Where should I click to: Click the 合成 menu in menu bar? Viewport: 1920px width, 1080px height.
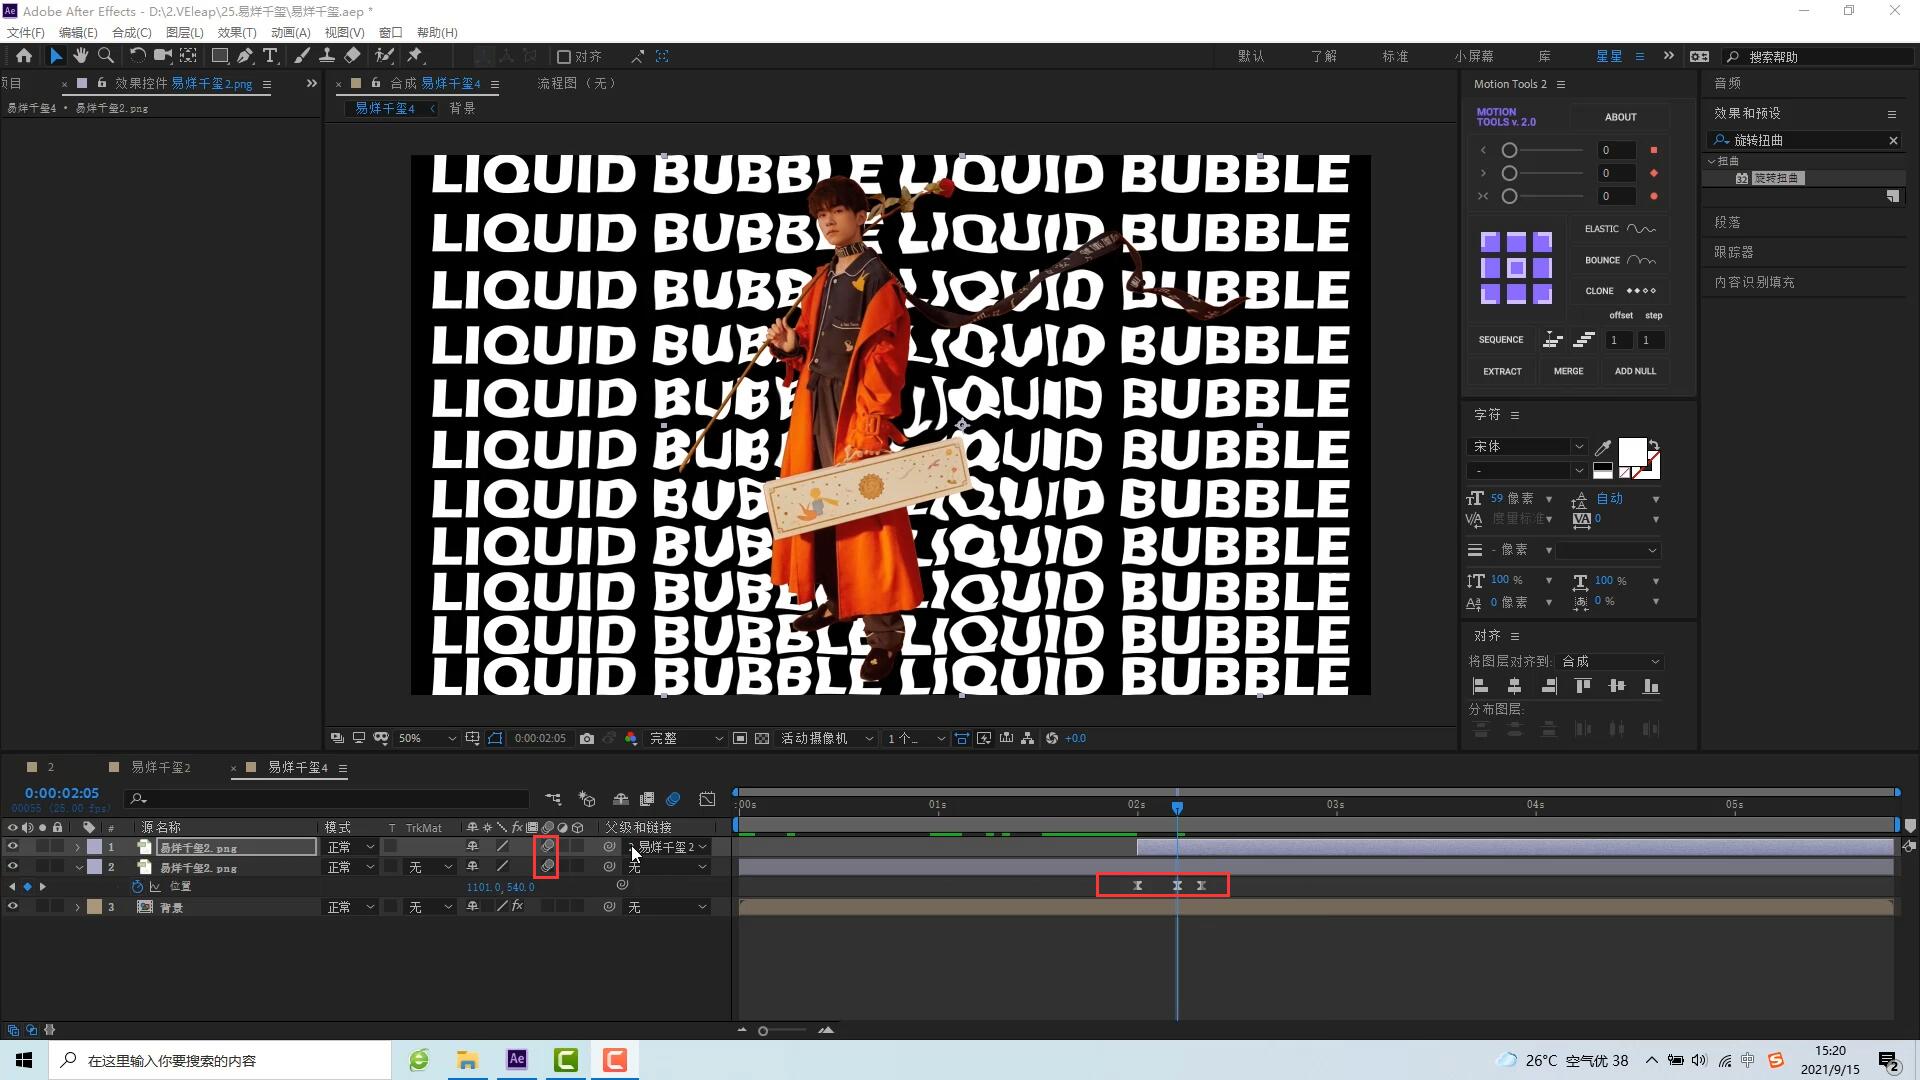pyautogui.click(x=131, y=32)
